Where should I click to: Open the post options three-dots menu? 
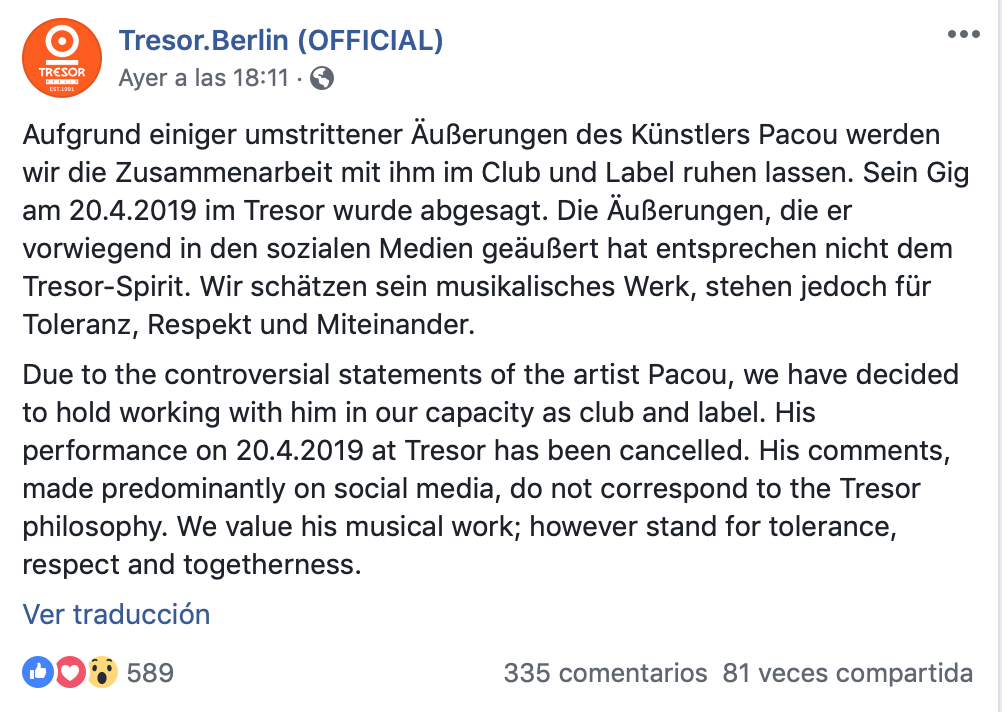pos(963,35)
